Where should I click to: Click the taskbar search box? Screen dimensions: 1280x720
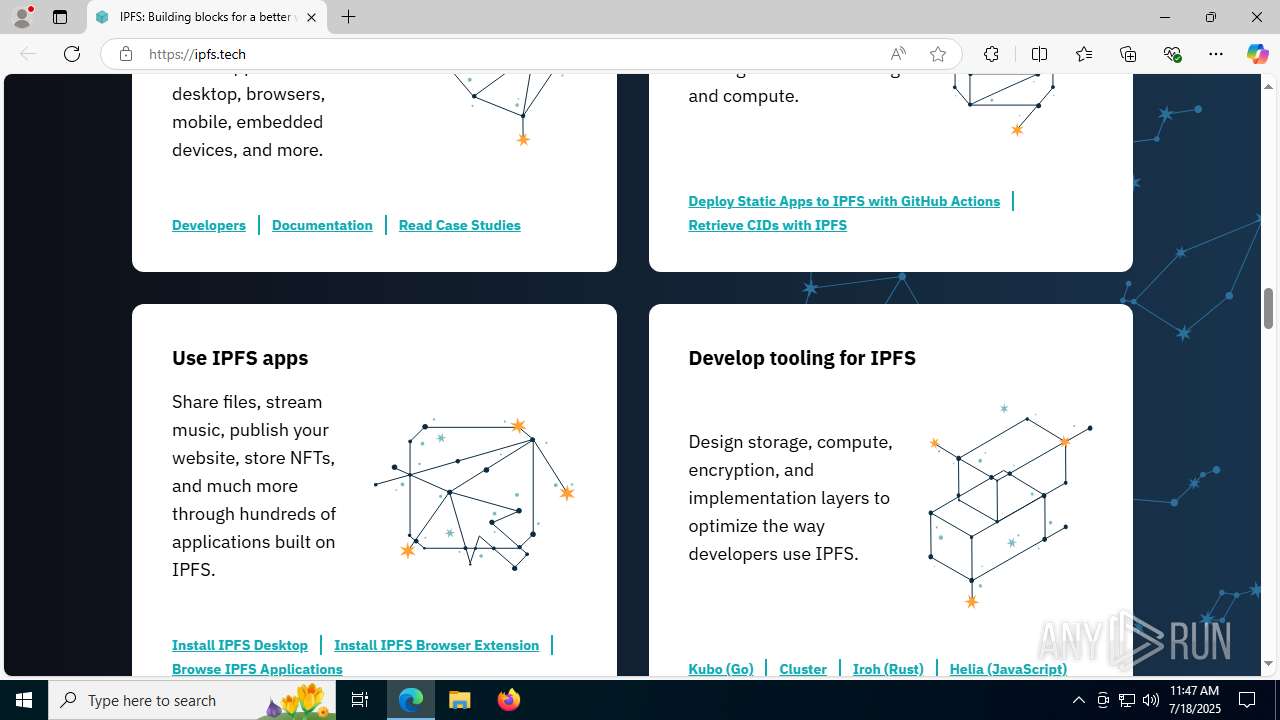click(193, 700)
